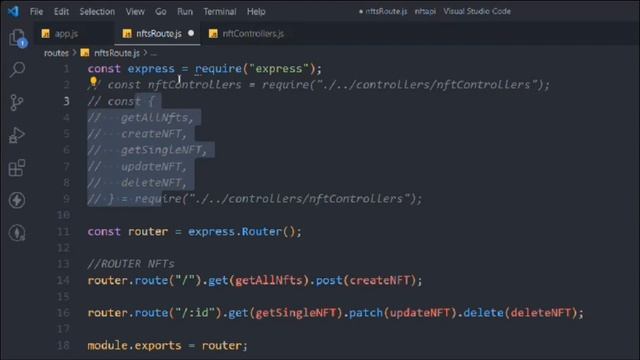Viewport: 640px width, 360px height.
Task: Click the bottom circular activity bar icon
Action: click(17, 233)
